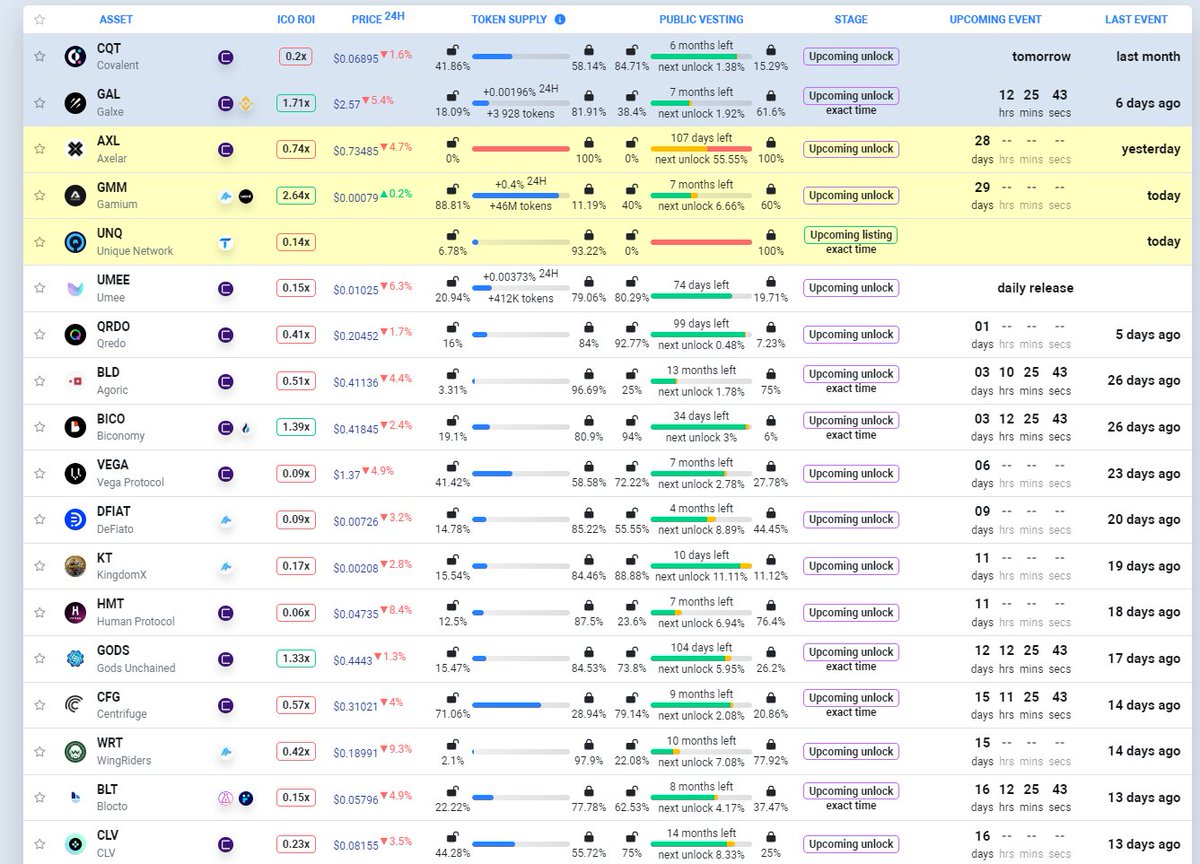Open the Centrifuge CFG logo icon
This screenshot has width=1200, height=864.
point(75,705)
